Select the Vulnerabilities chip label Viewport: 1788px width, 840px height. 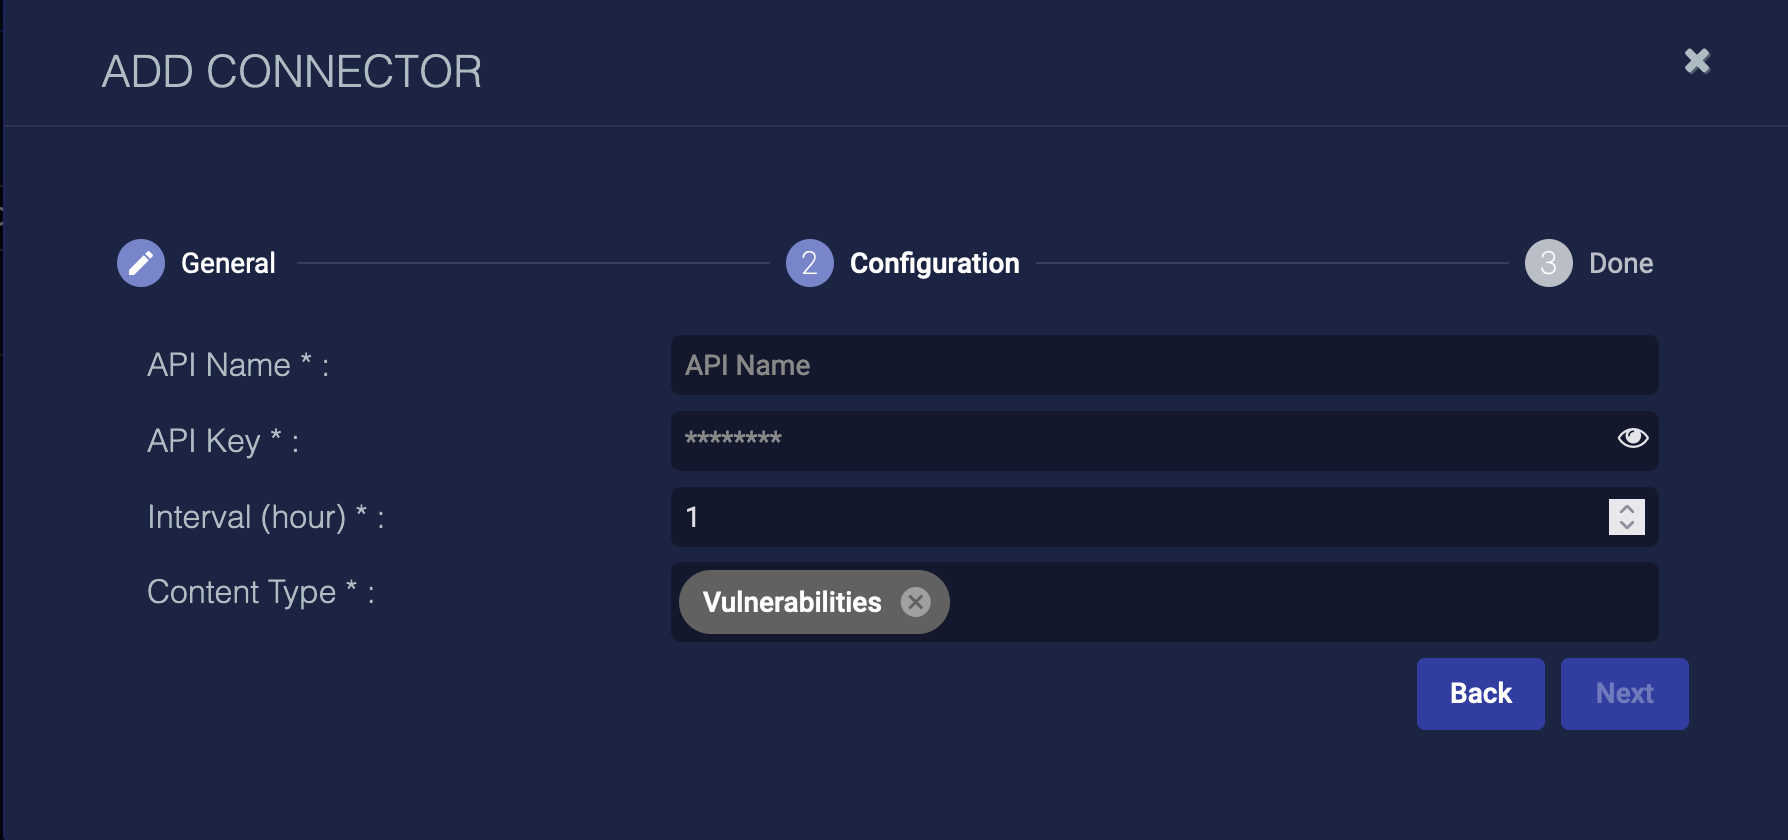click(x=792, y=602)
